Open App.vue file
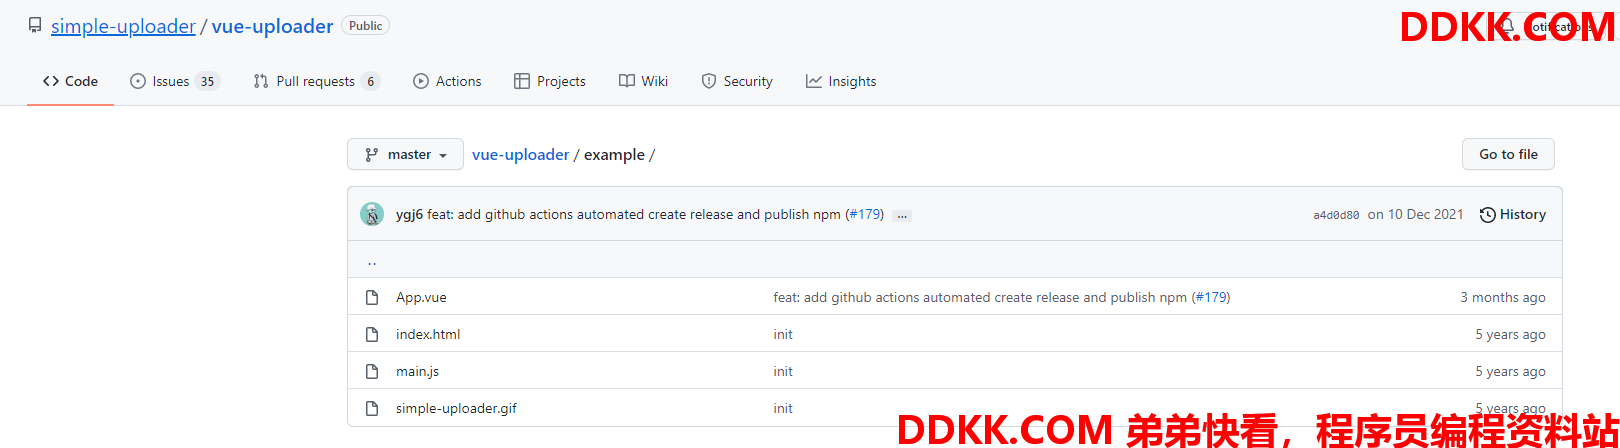 [x=421, y=297]
